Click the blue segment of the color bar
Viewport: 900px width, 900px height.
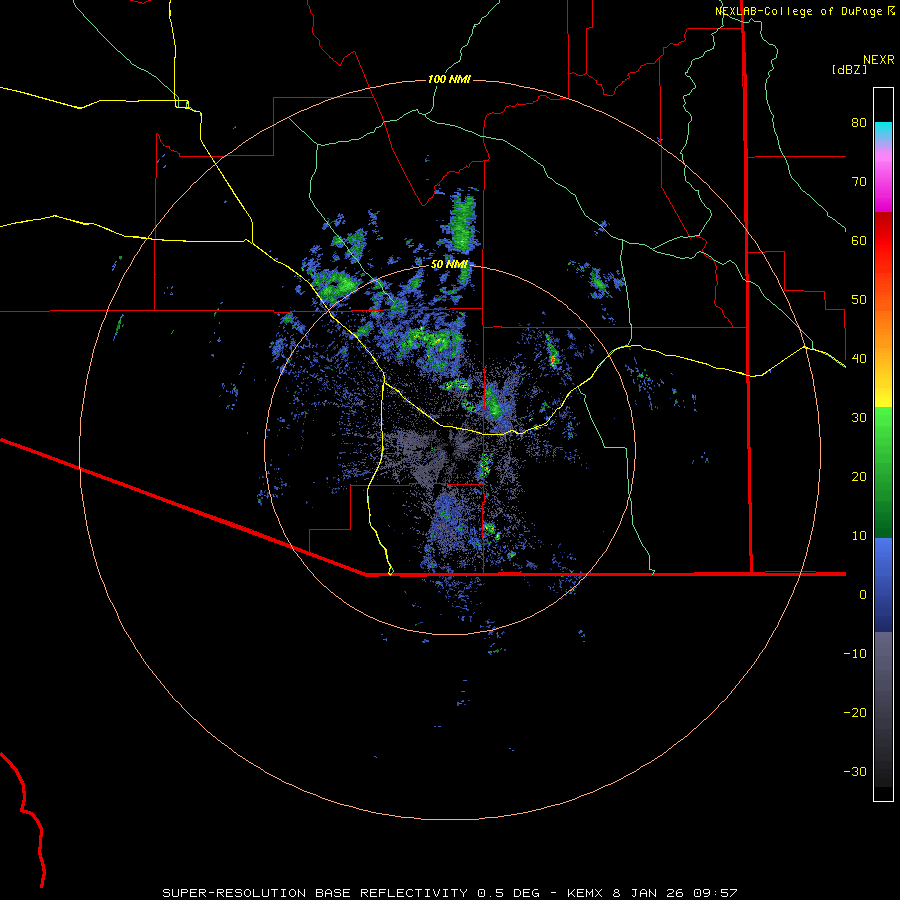coord(883,584)
